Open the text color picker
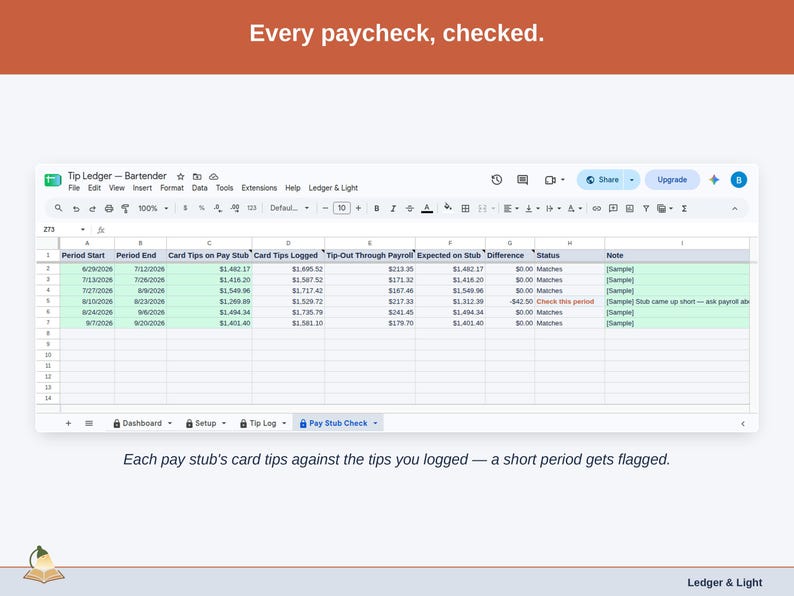Image resolution: width=794 pixels, height=596 pixels. (427, 209)
